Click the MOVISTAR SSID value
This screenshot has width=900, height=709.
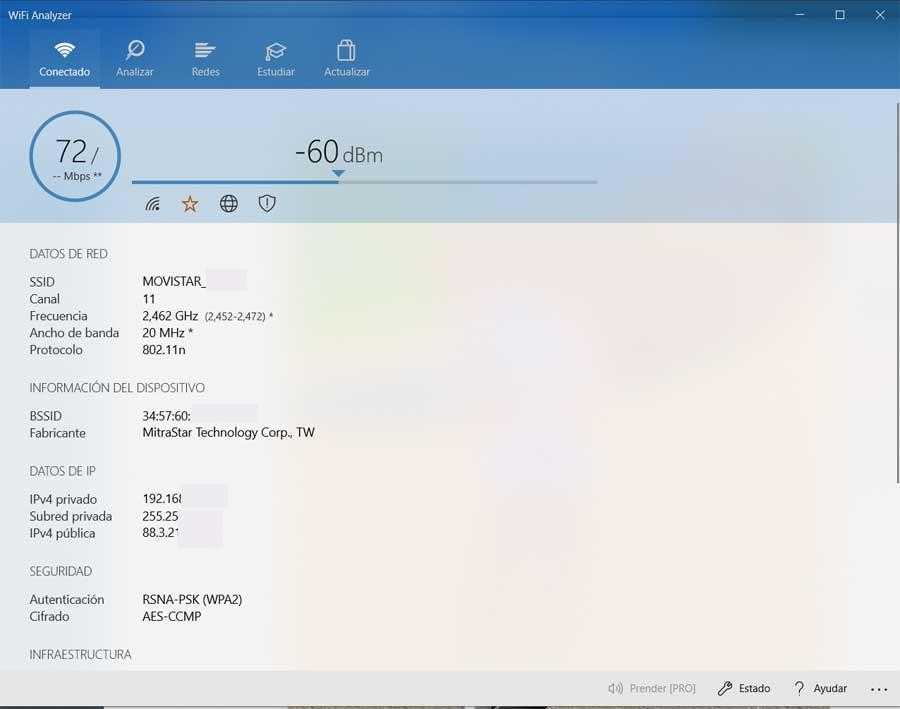pos(174,282)
